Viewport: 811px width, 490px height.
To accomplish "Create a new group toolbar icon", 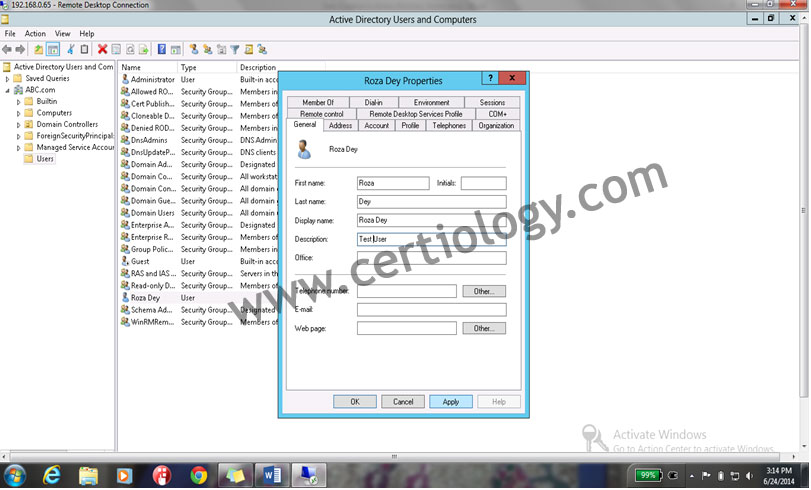I will click(208, 50).
